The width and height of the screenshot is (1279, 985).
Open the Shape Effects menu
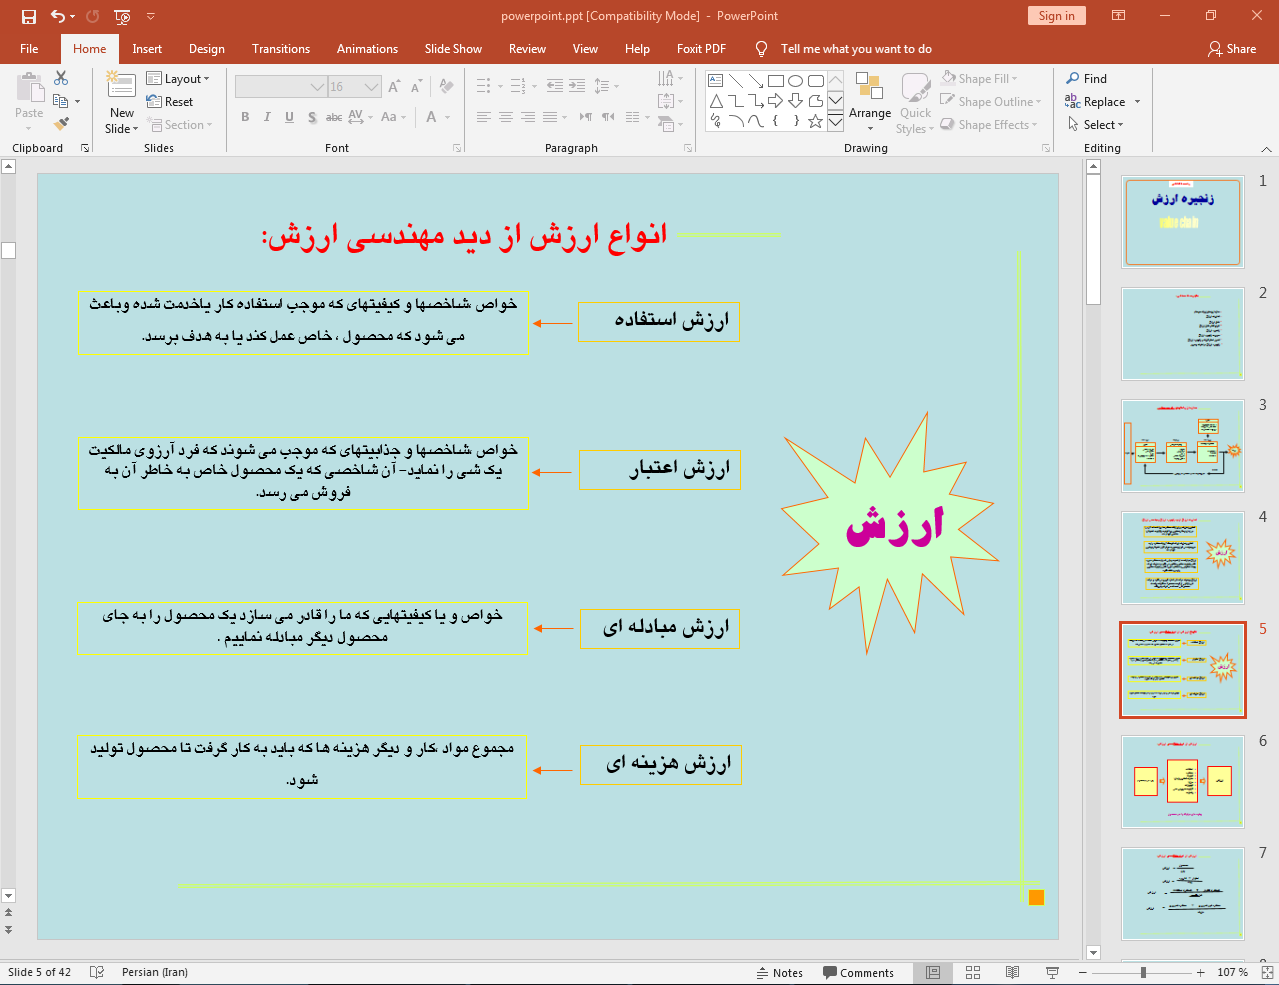tap(989, 124)
